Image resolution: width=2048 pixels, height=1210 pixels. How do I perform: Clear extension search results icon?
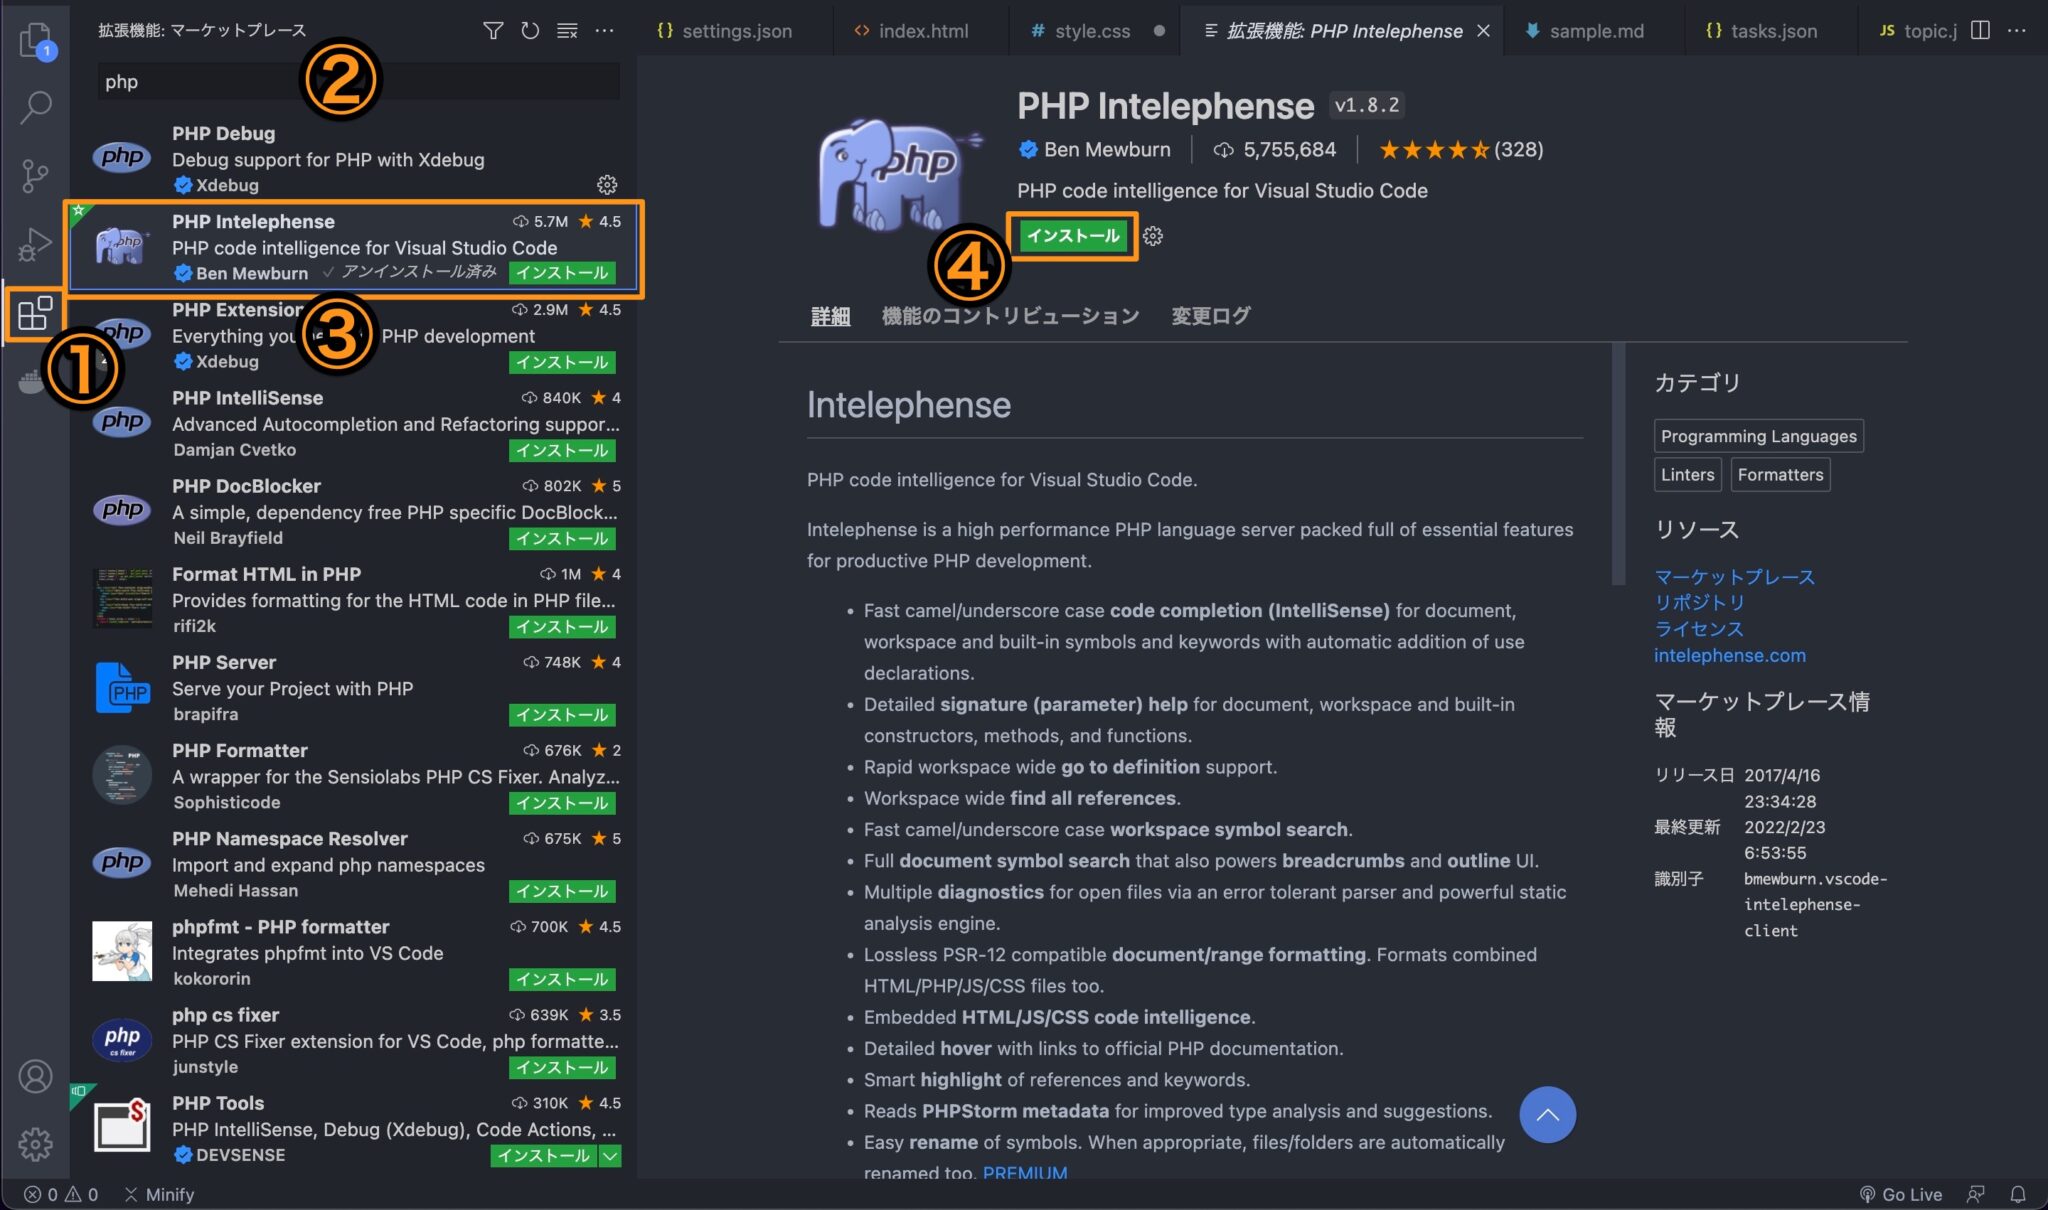pyautogui.click(x=567, y=31)
